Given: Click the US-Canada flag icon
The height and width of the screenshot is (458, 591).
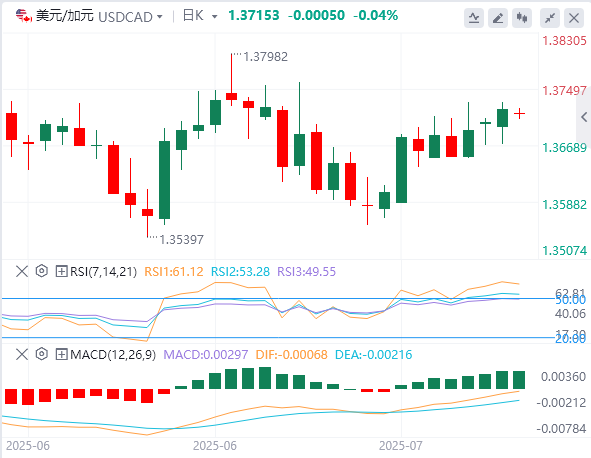Looking at the screenshot, I should click(x=24, y=16).
